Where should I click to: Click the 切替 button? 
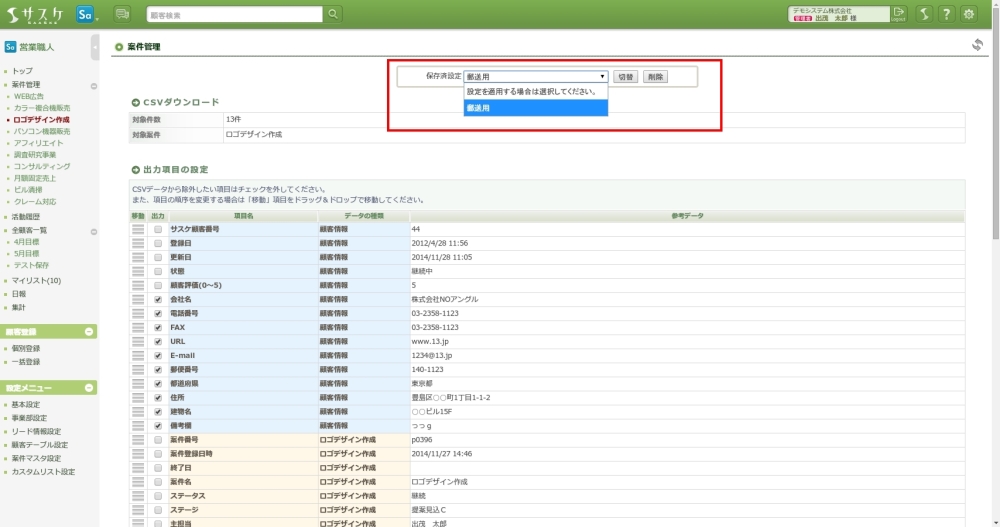pos(625,76)
